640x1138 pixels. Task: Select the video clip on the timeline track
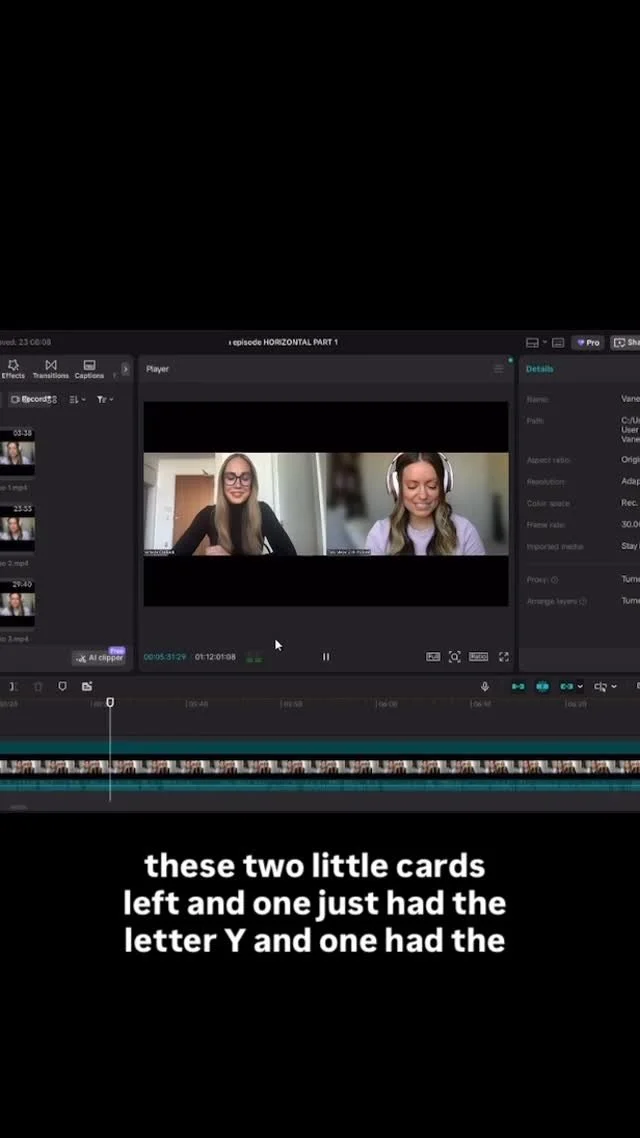[320, 766]
